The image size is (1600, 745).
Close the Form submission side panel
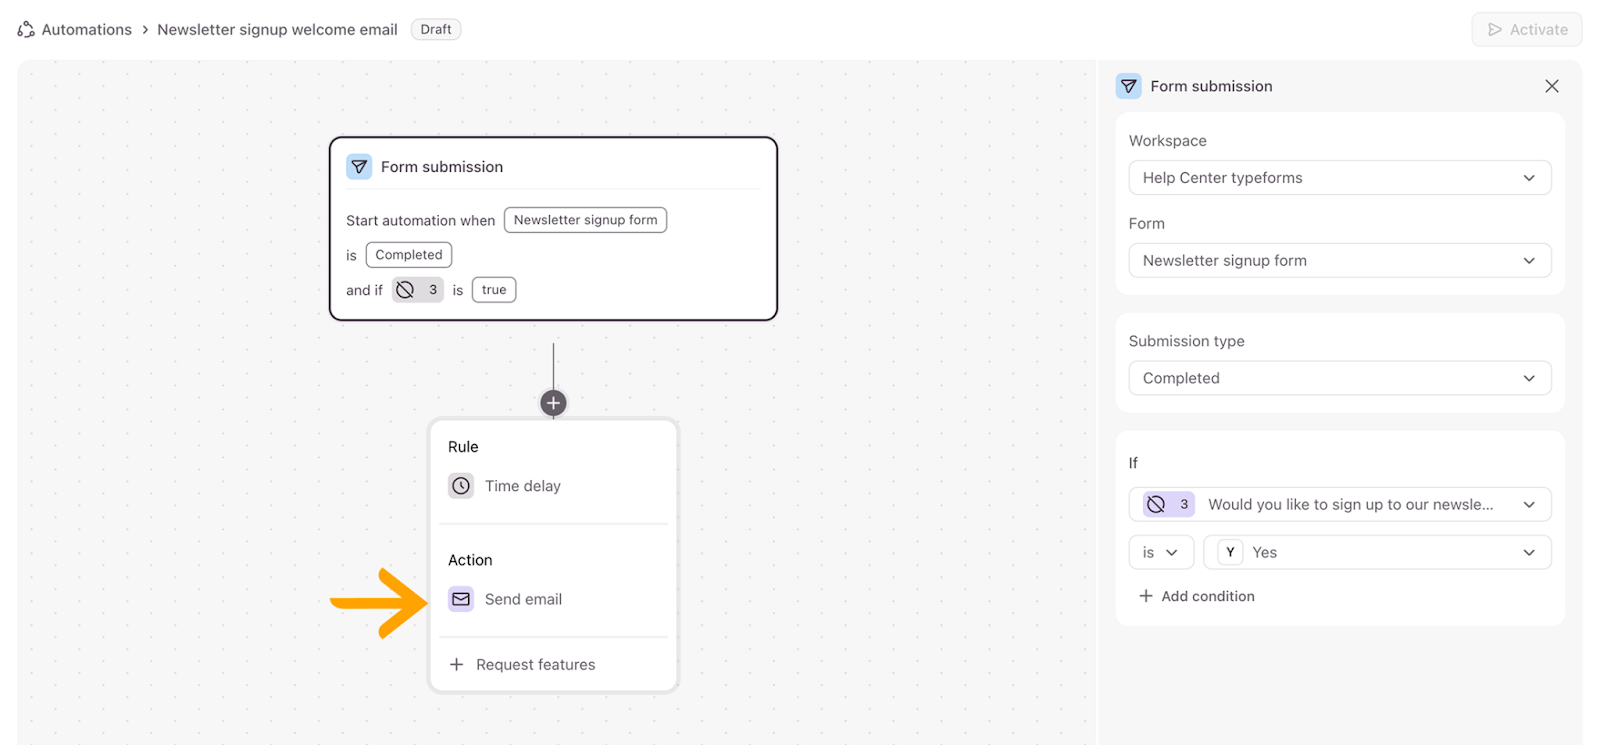point(1551,86)
